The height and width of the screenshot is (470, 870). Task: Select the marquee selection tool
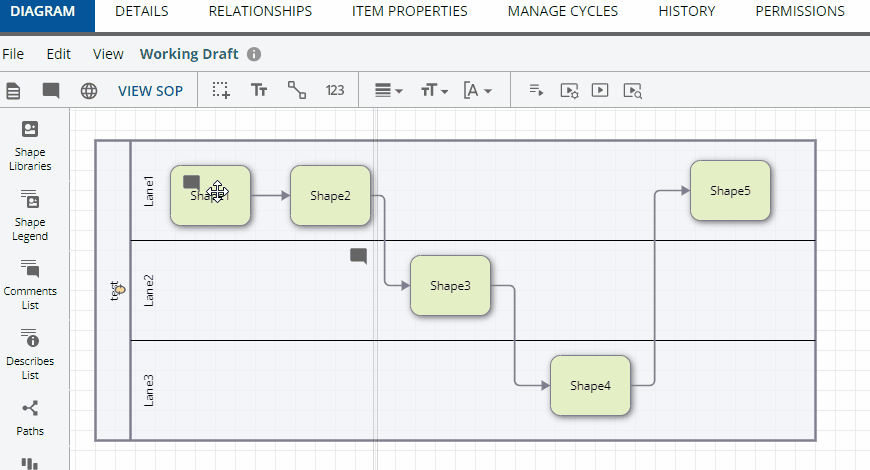tap(221, 90)
